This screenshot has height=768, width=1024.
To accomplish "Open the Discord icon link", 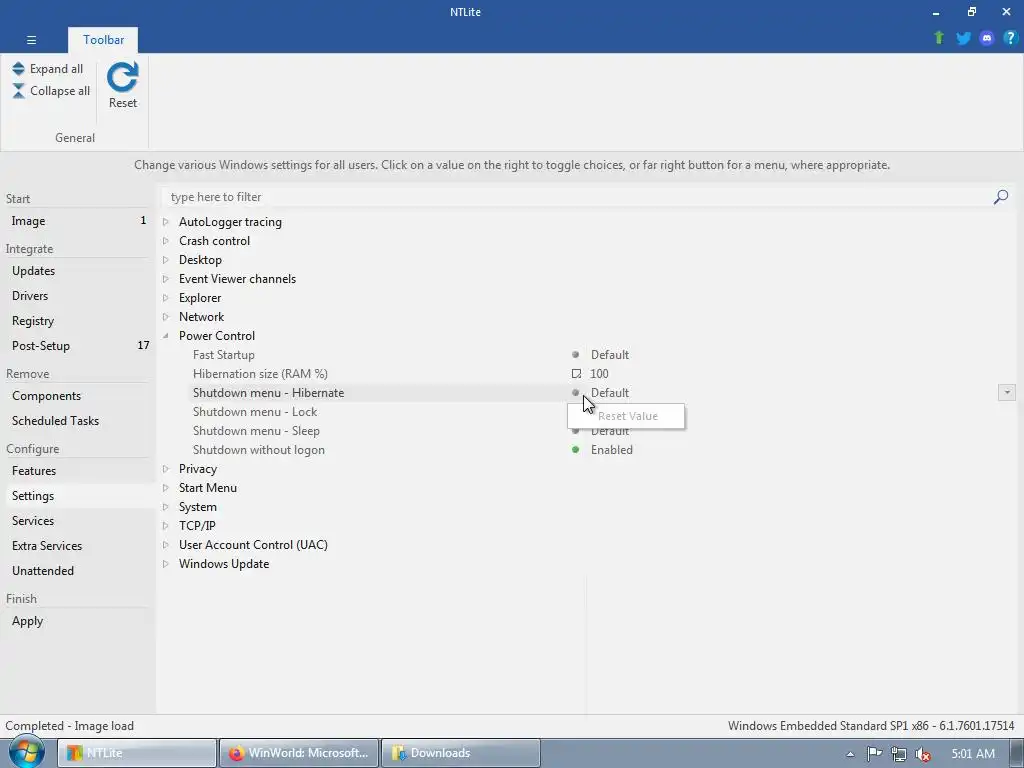I will point(987,38).
